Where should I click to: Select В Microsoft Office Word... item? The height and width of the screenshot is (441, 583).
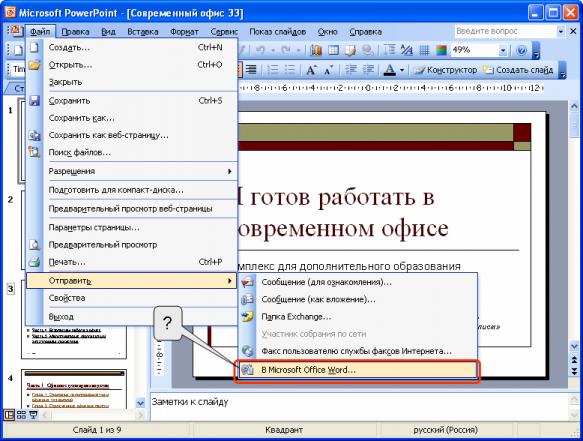tap(358, 370)
